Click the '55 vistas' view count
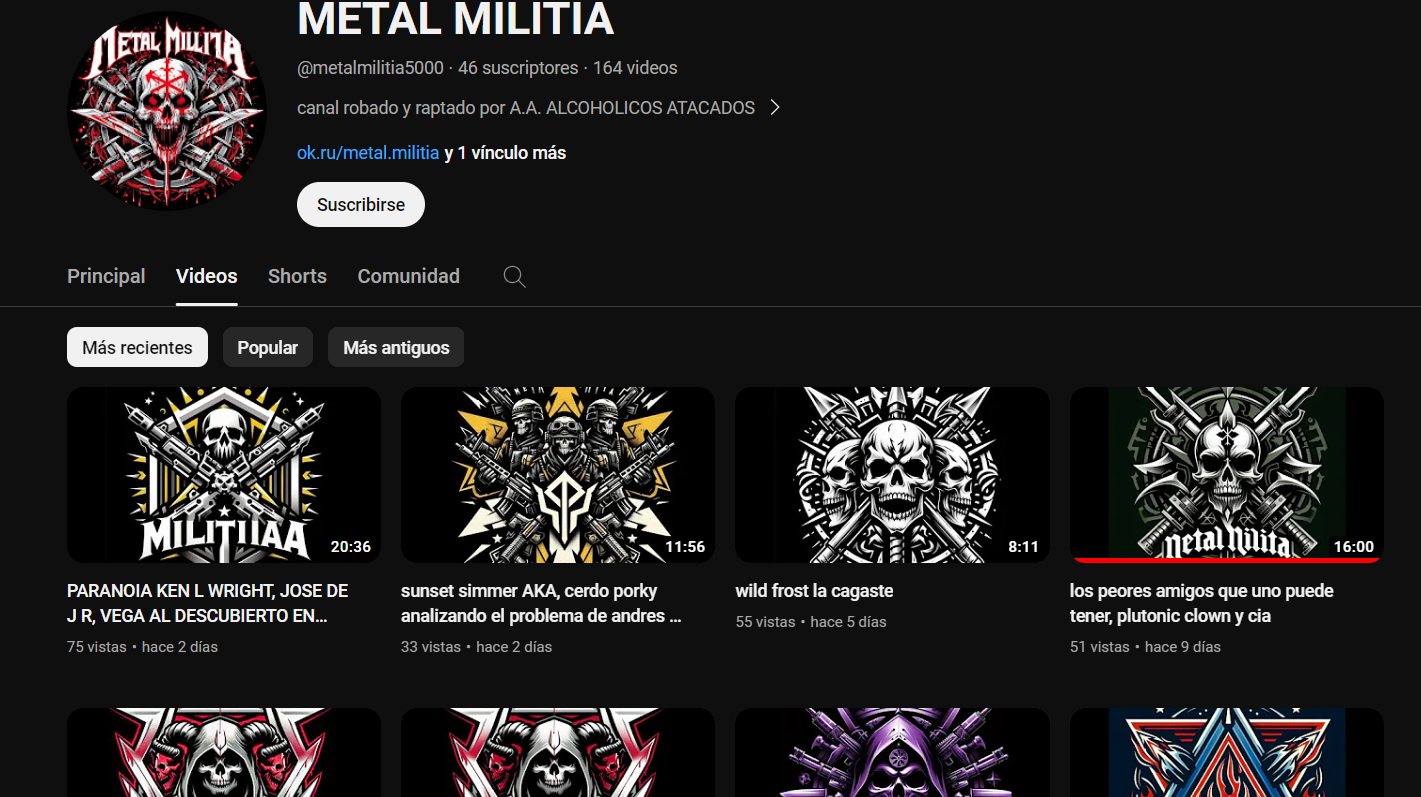1421x797 pixels. coord(765,622)
